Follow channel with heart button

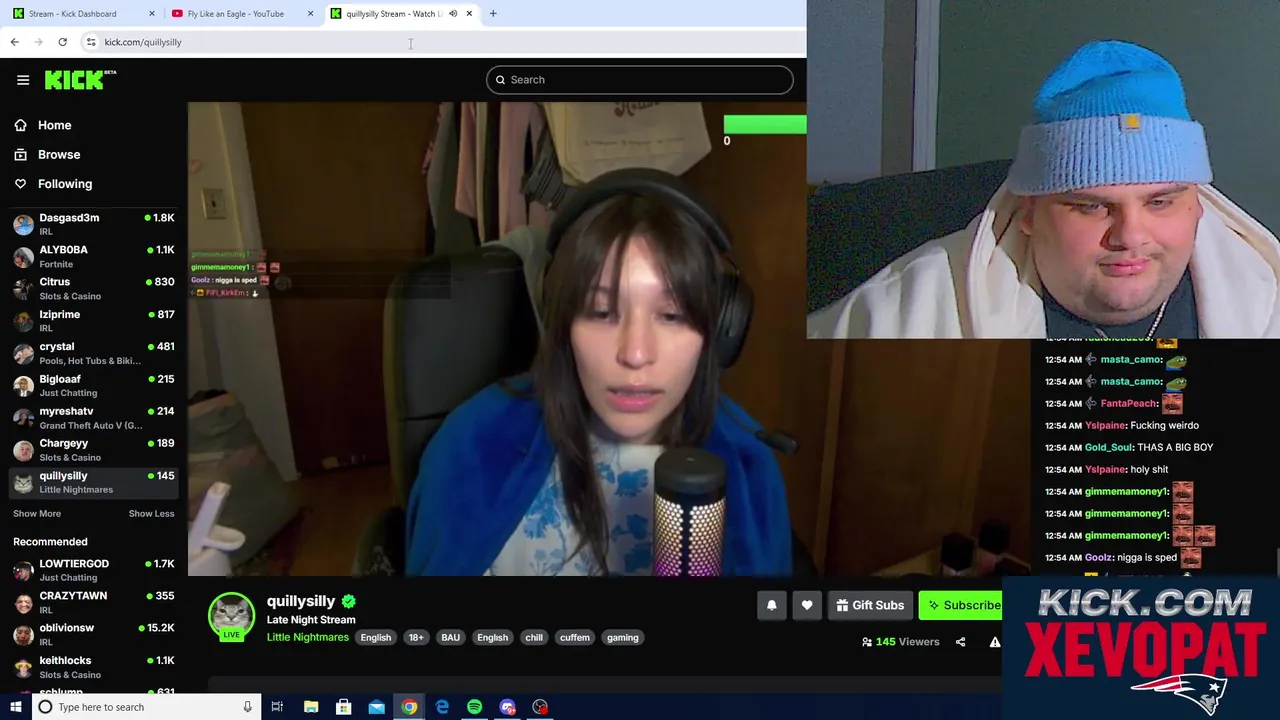pos(807,605)
